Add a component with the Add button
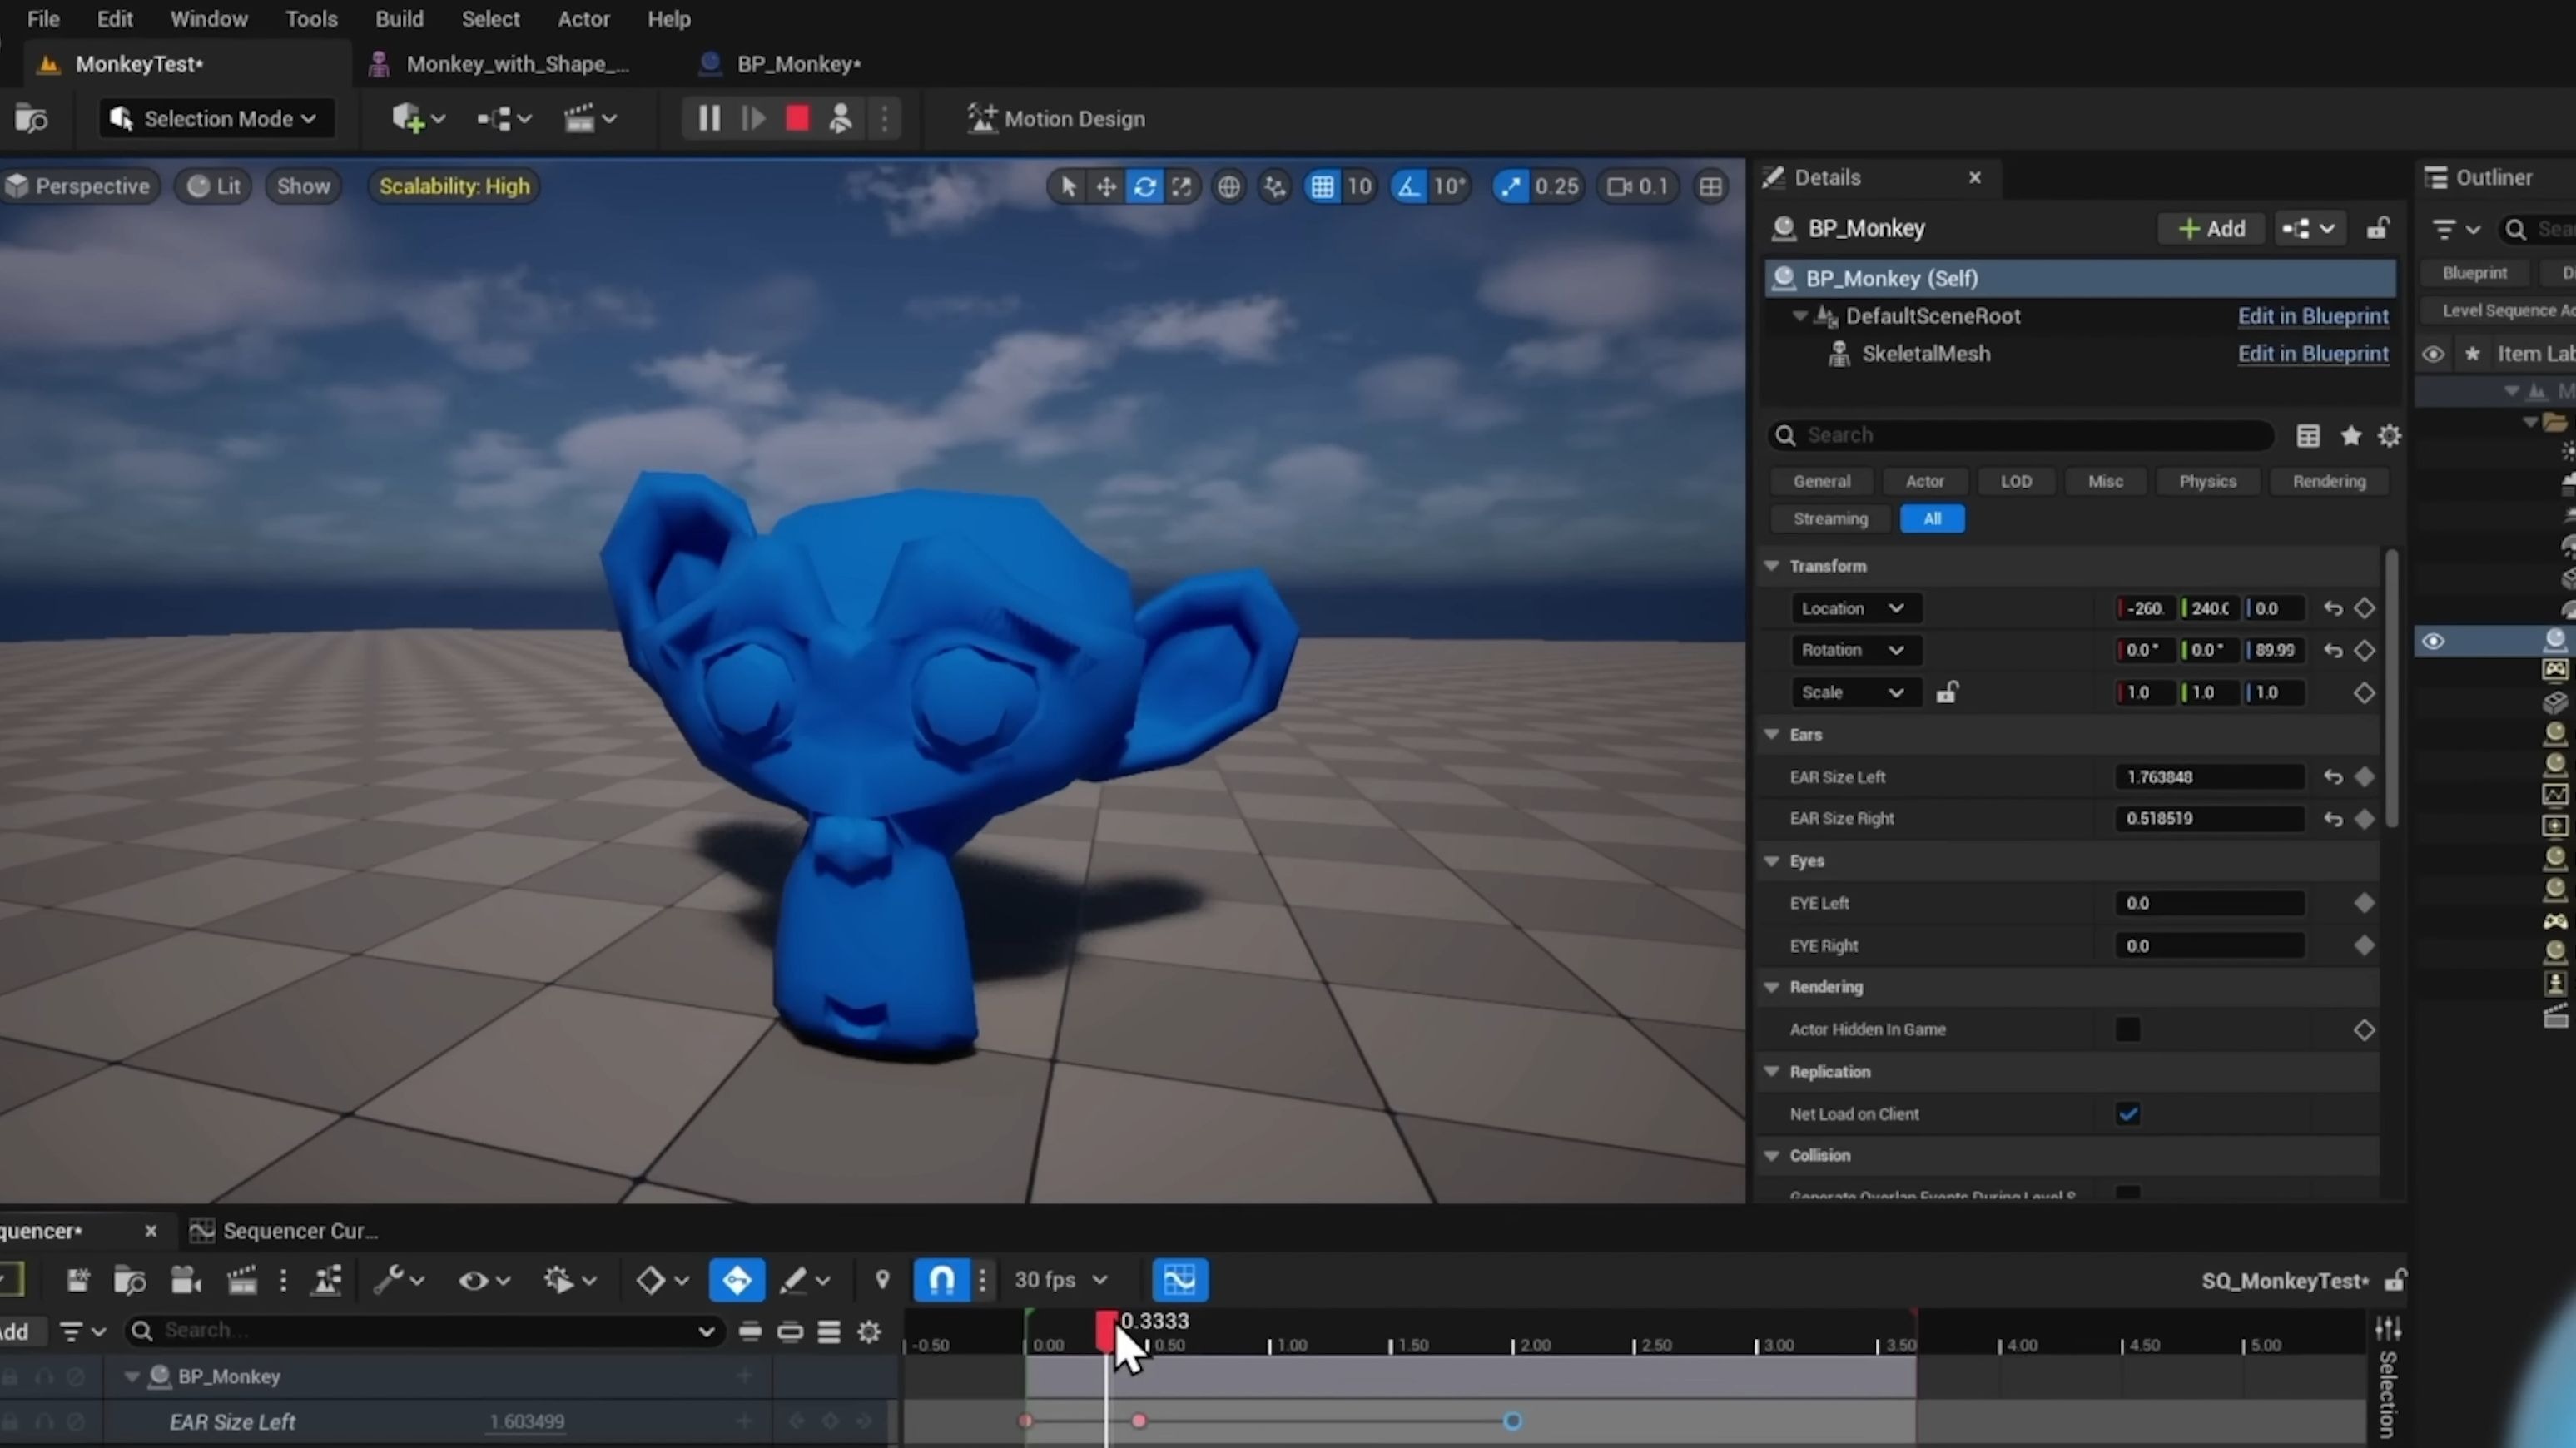The image size is (2576, 1448). point(2211,229)
